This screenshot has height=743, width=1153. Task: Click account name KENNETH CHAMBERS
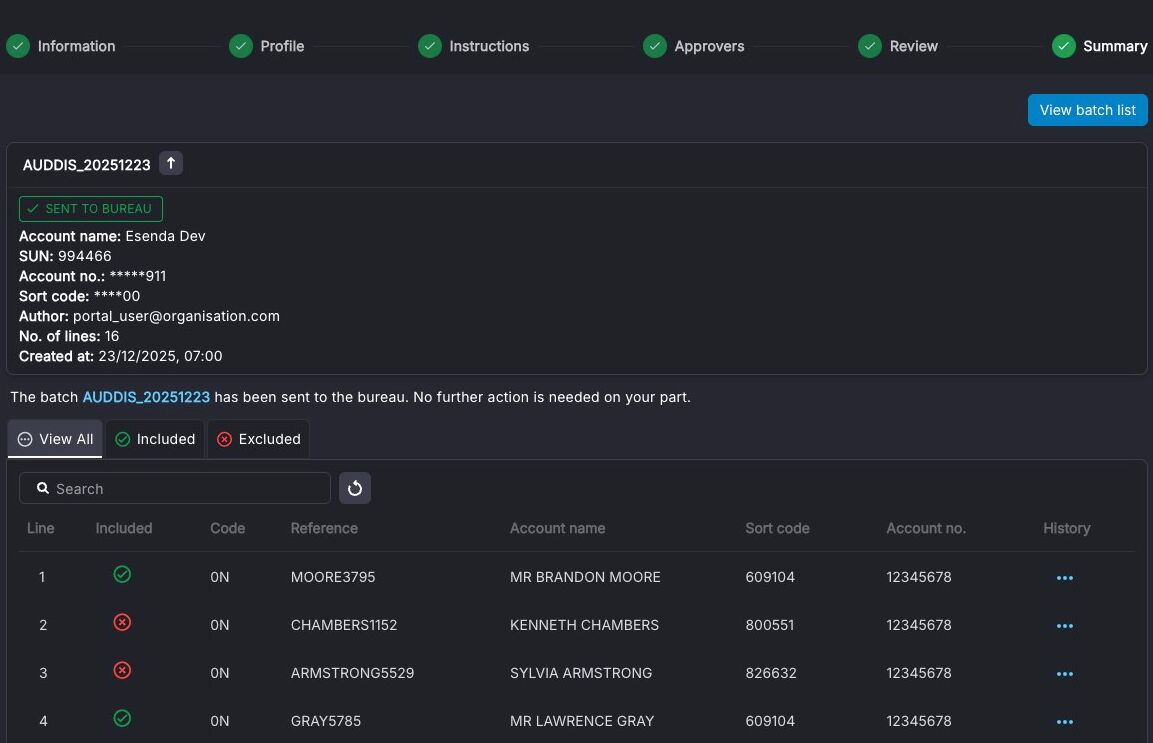[584, 625]
